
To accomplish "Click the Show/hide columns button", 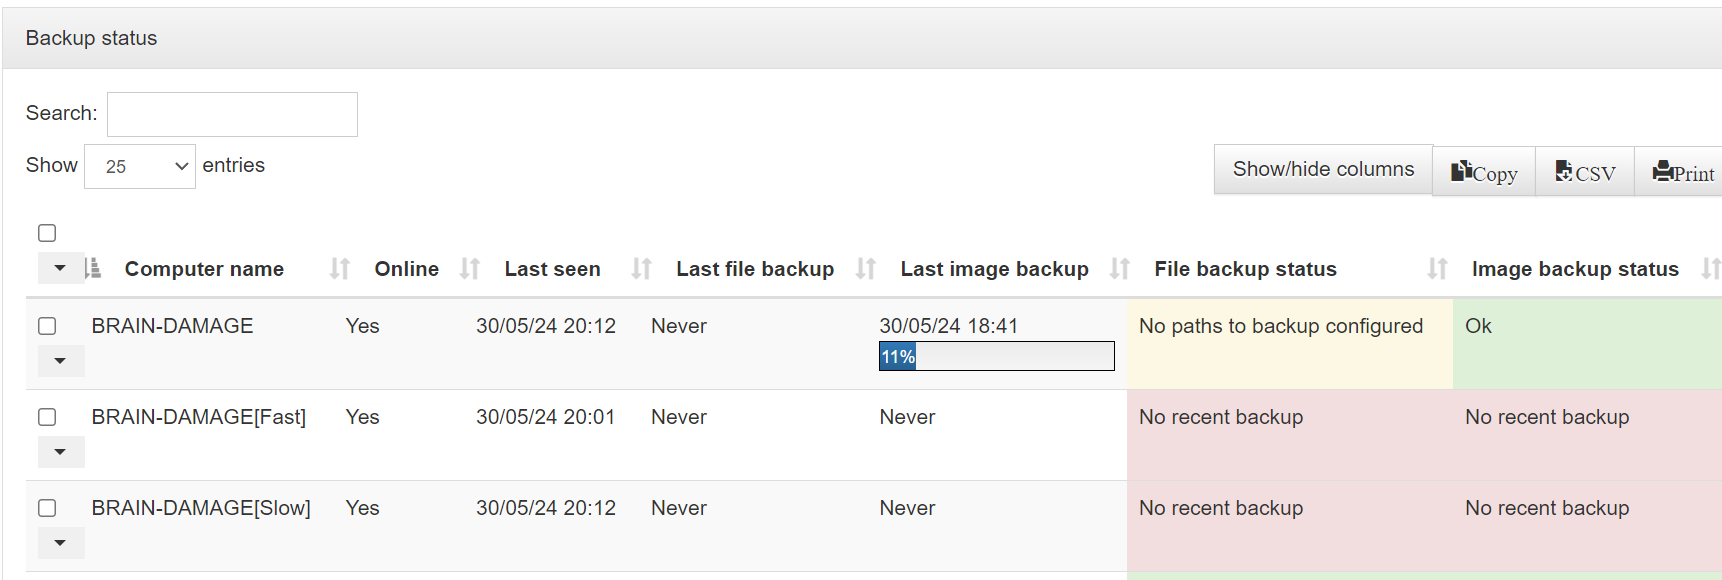I will 1323,169.
